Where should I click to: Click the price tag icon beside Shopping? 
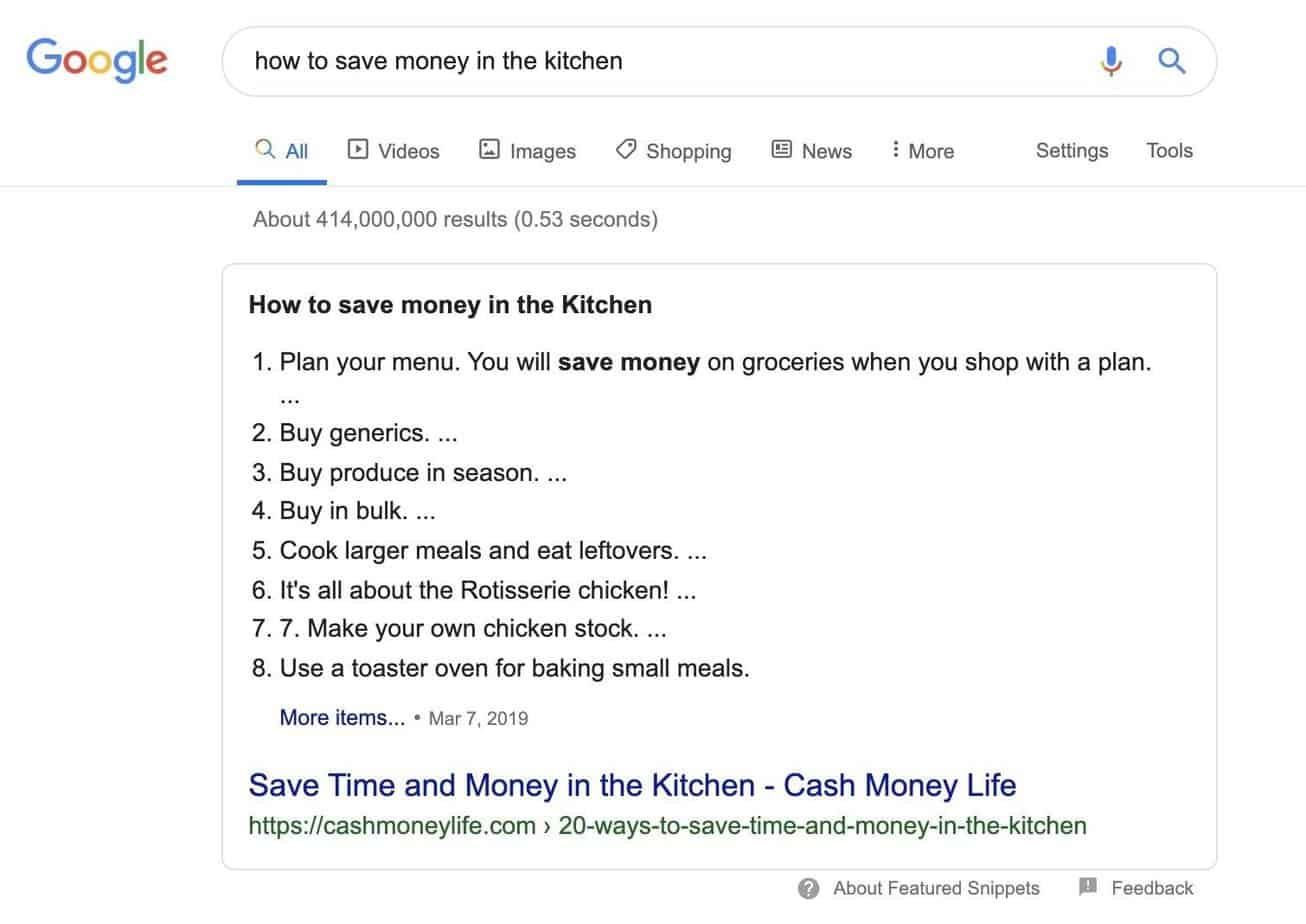(x=624, y=149)
